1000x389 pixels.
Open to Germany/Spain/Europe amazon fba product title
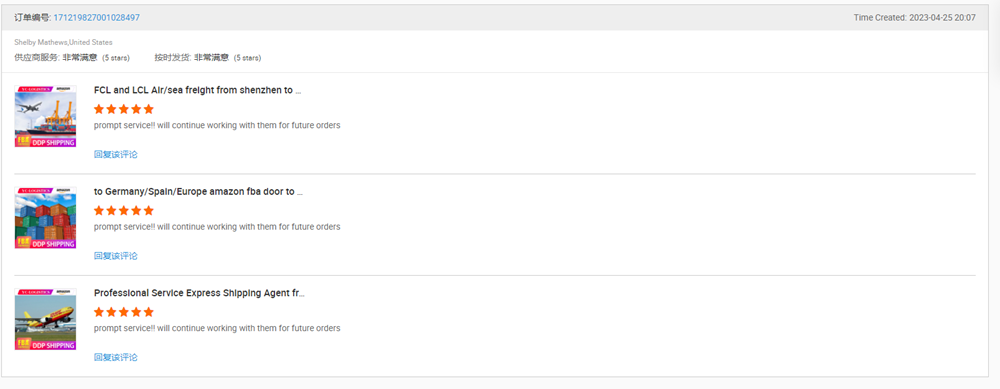click(x=198, y=192)
